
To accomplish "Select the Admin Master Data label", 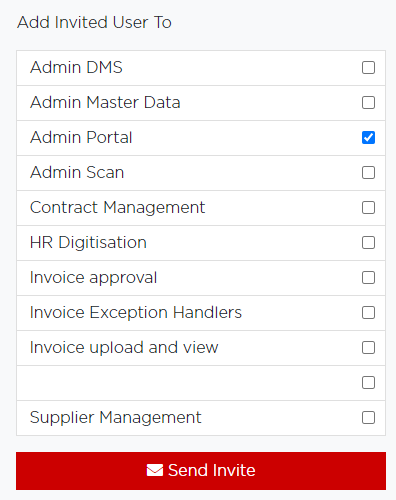I will (x=105, y=102).
